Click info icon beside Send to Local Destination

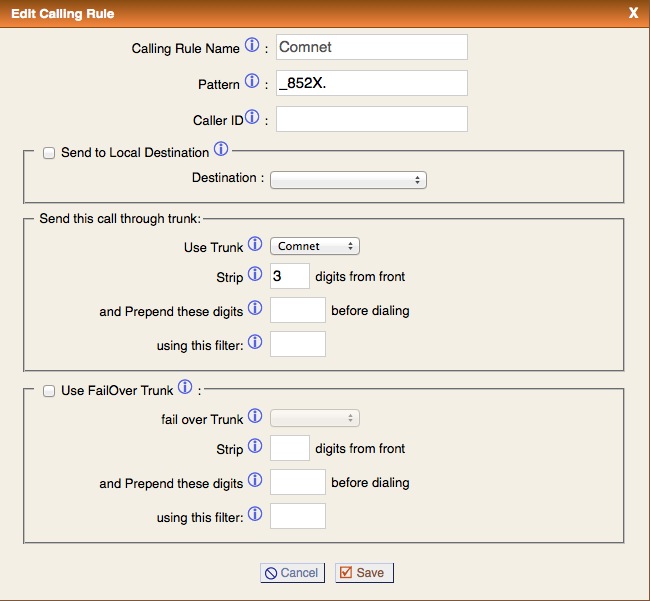coord(221,151)
